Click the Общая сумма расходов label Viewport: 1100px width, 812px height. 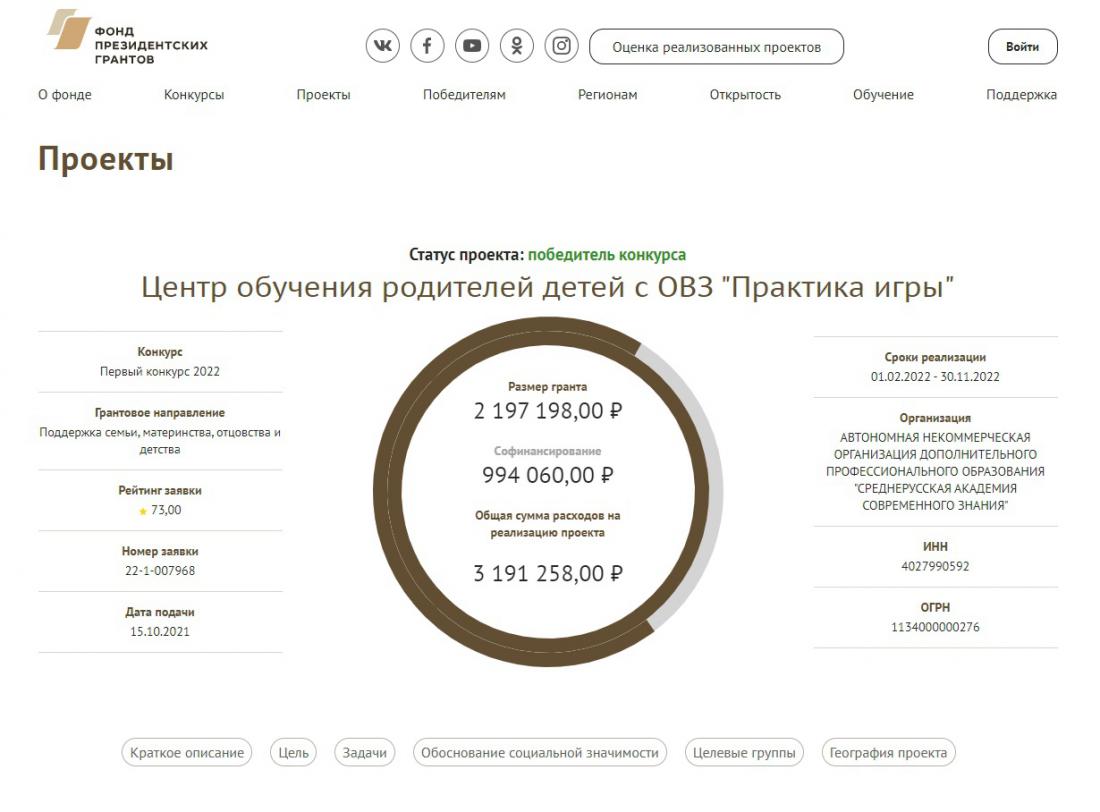pyautogui.click(x=548, y=524)
